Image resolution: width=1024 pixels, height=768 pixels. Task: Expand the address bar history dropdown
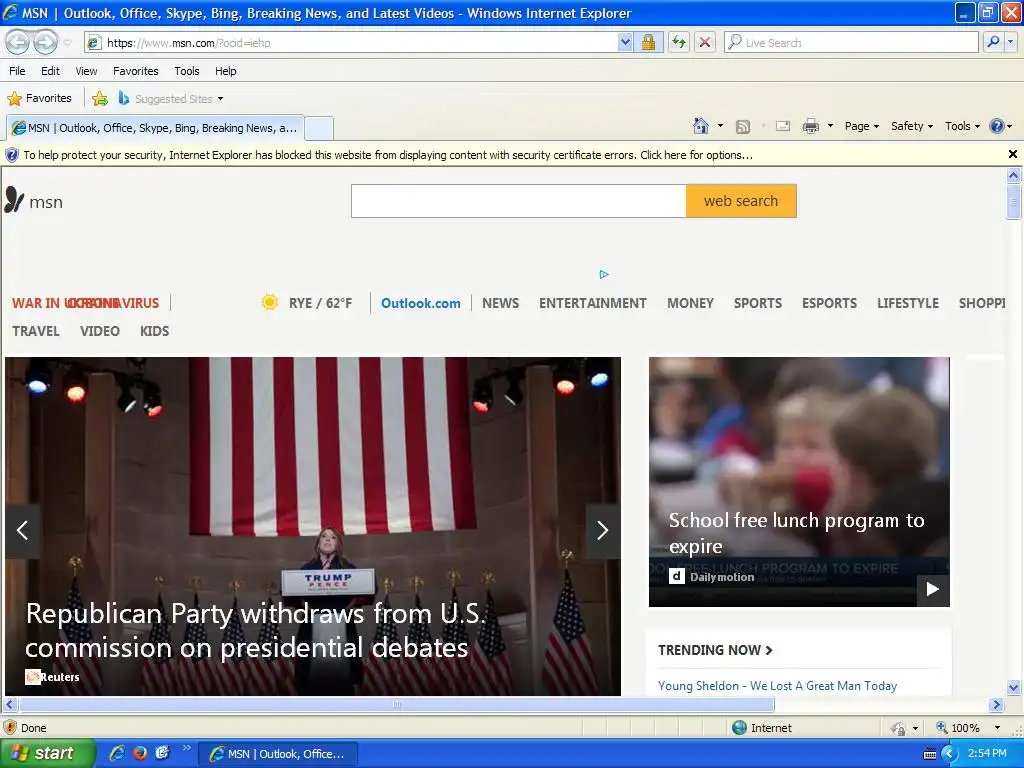click(x=625, y=42)
